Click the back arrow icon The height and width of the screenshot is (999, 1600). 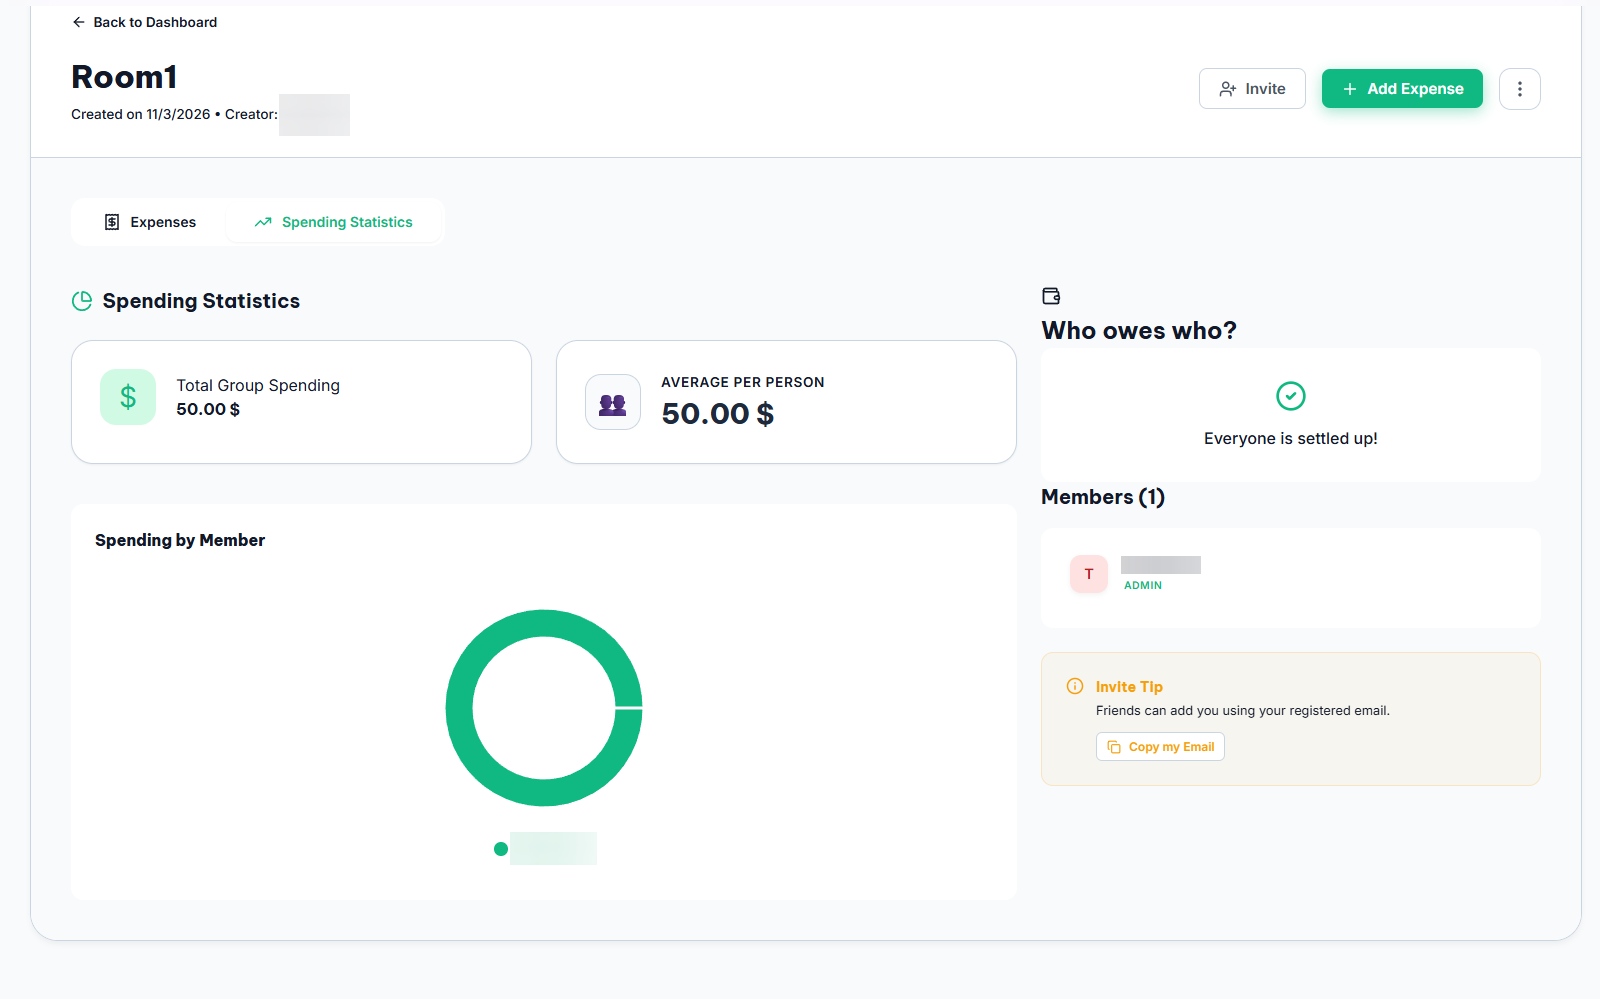[78, 22]
